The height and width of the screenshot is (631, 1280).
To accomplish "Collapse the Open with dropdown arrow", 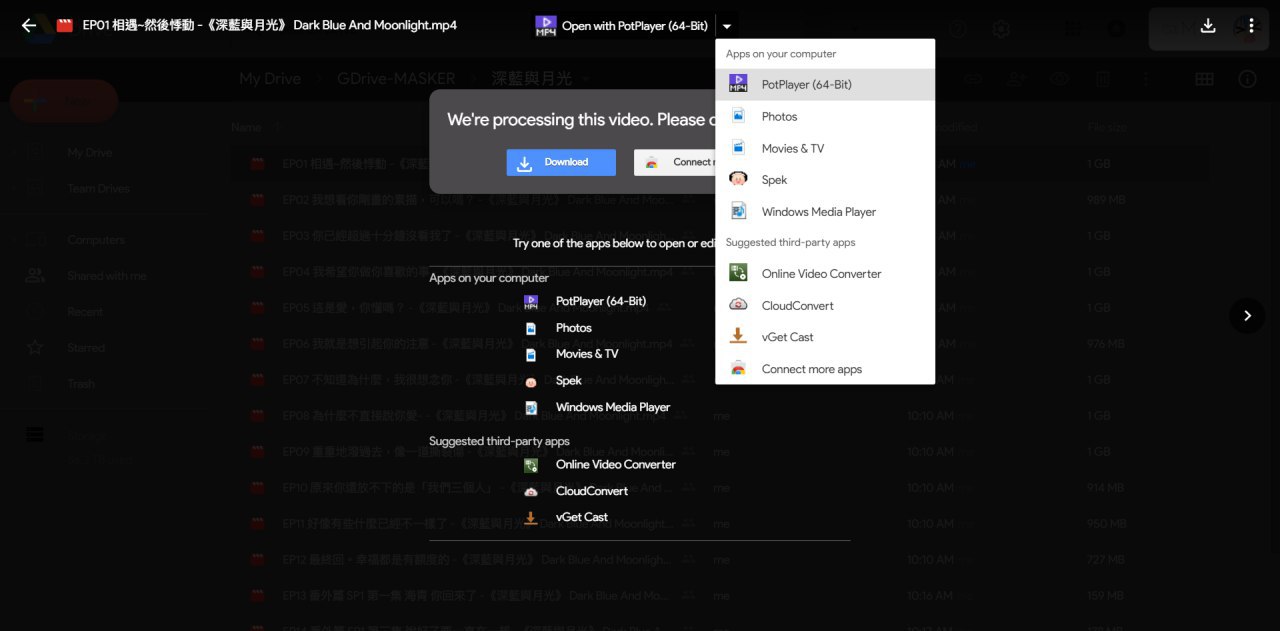I will [x=727, y=27].
